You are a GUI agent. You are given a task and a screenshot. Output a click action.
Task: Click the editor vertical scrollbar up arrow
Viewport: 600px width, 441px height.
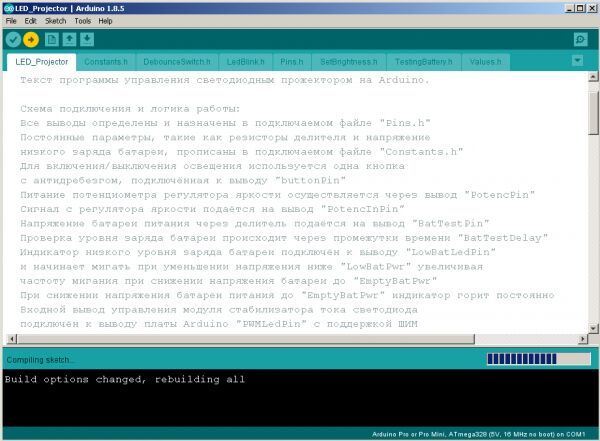593,77
